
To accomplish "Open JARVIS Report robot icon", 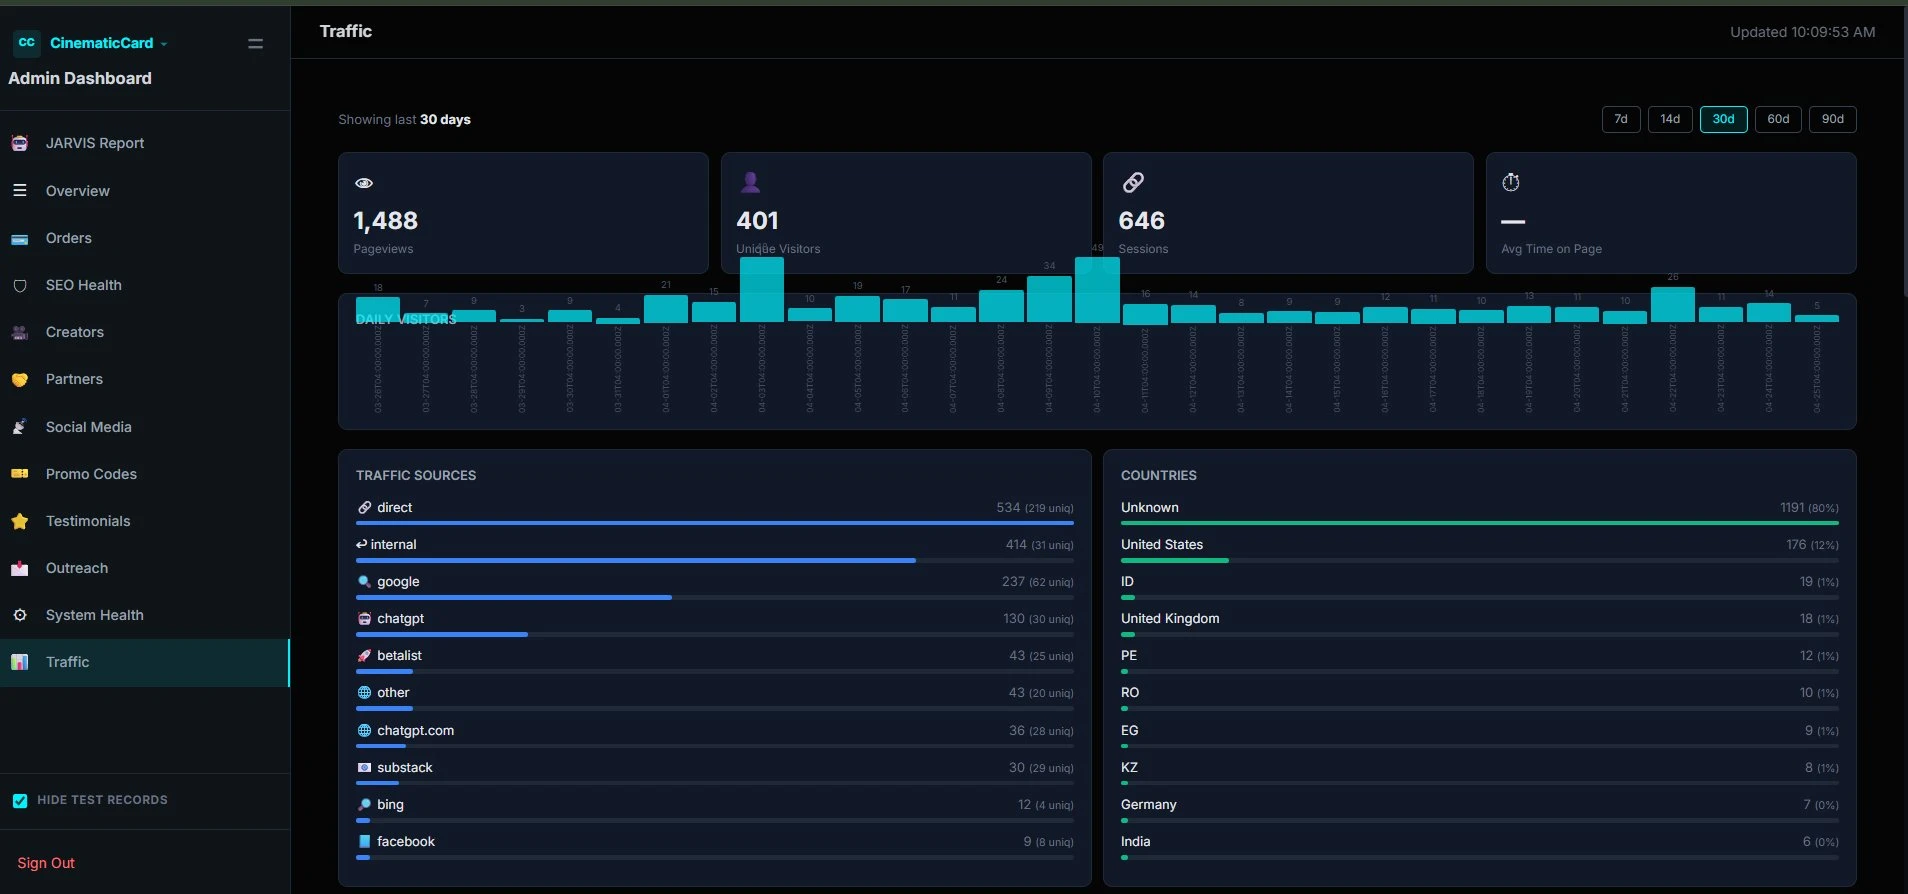I will click(19, 143).
